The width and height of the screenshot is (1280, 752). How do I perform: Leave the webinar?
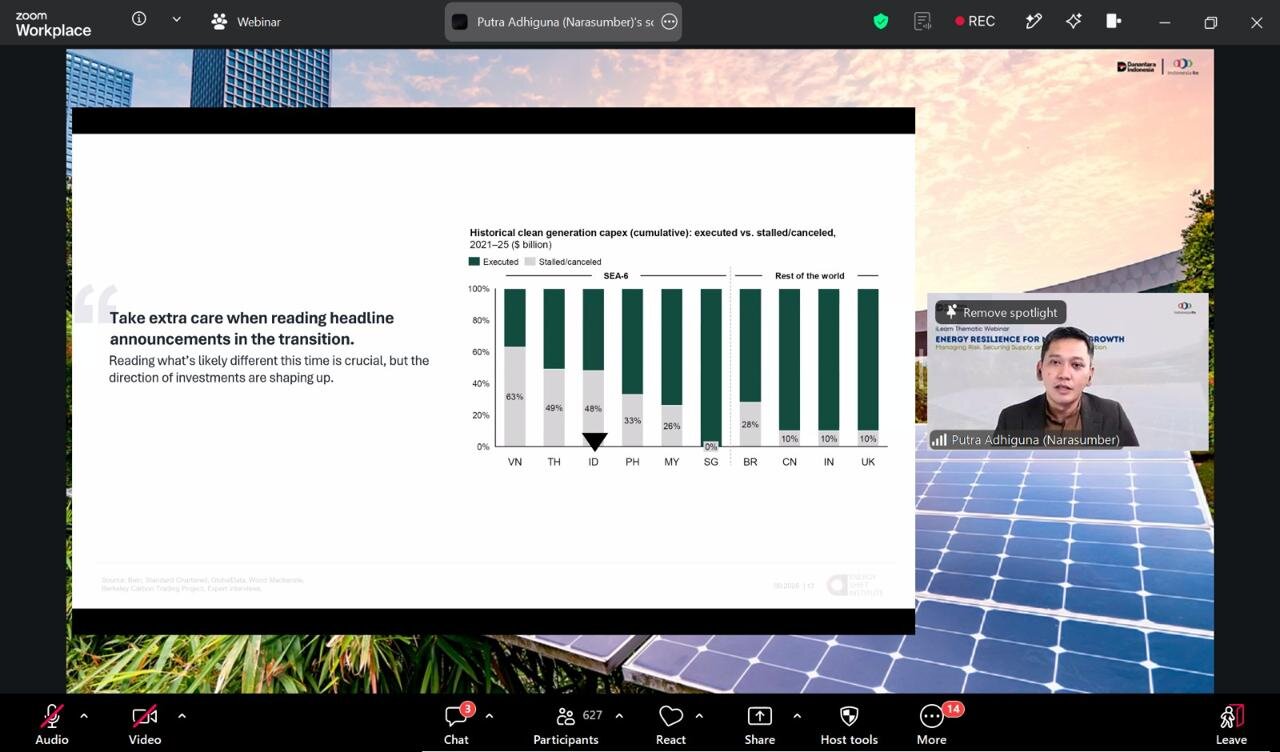[x=1231, y=717]
